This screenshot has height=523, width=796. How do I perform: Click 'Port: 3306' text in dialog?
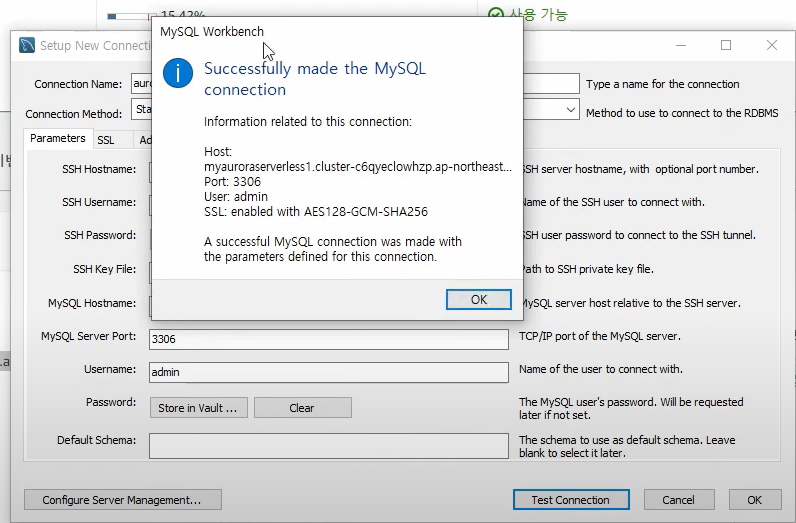click(x=233, y=182)
